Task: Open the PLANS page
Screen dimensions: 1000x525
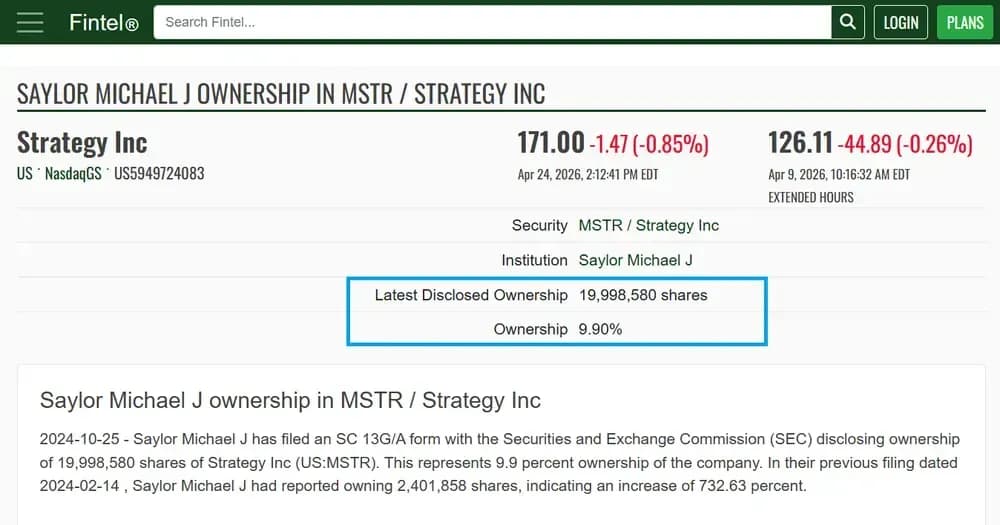Action: click(x=964, y=22)
